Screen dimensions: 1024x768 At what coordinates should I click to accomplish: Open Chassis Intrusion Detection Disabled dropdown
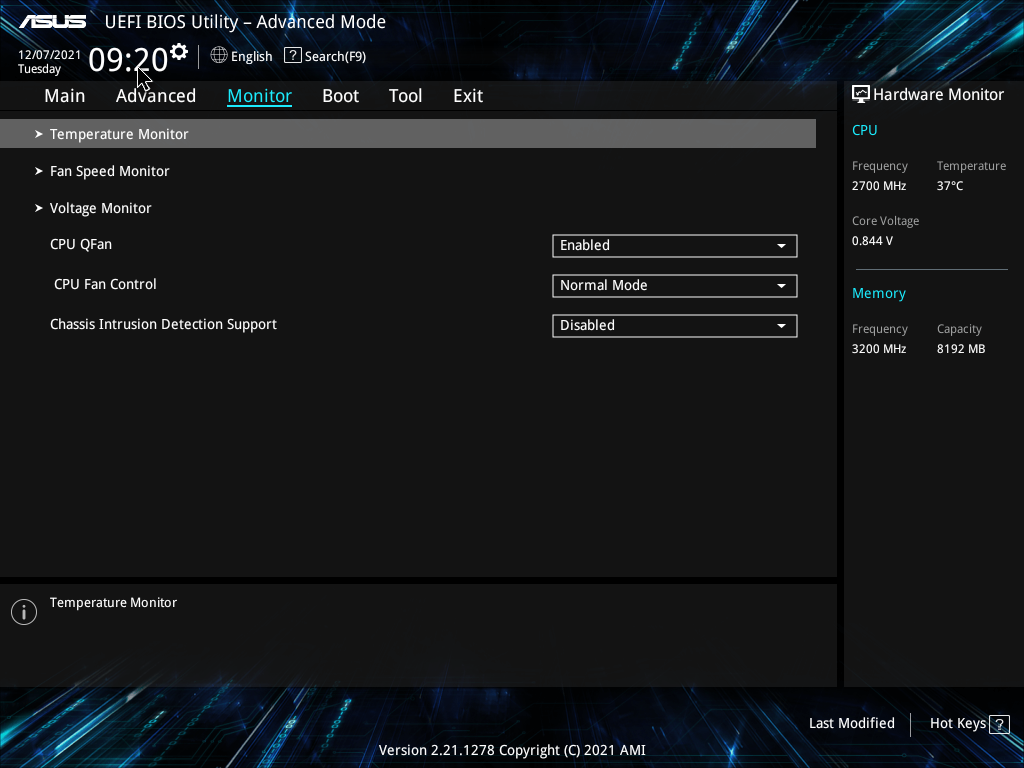[x=675, y=325]
